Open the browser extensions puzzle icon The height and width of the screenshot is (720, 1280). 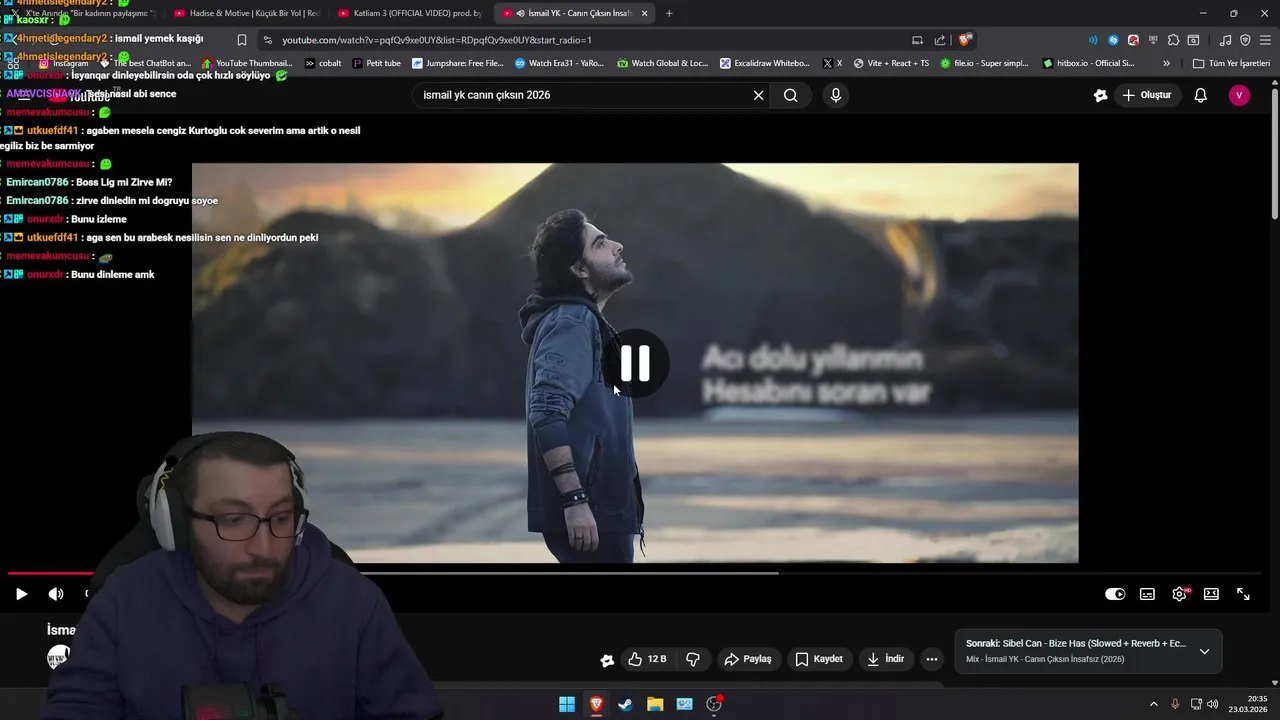(x=1173, y=40)
